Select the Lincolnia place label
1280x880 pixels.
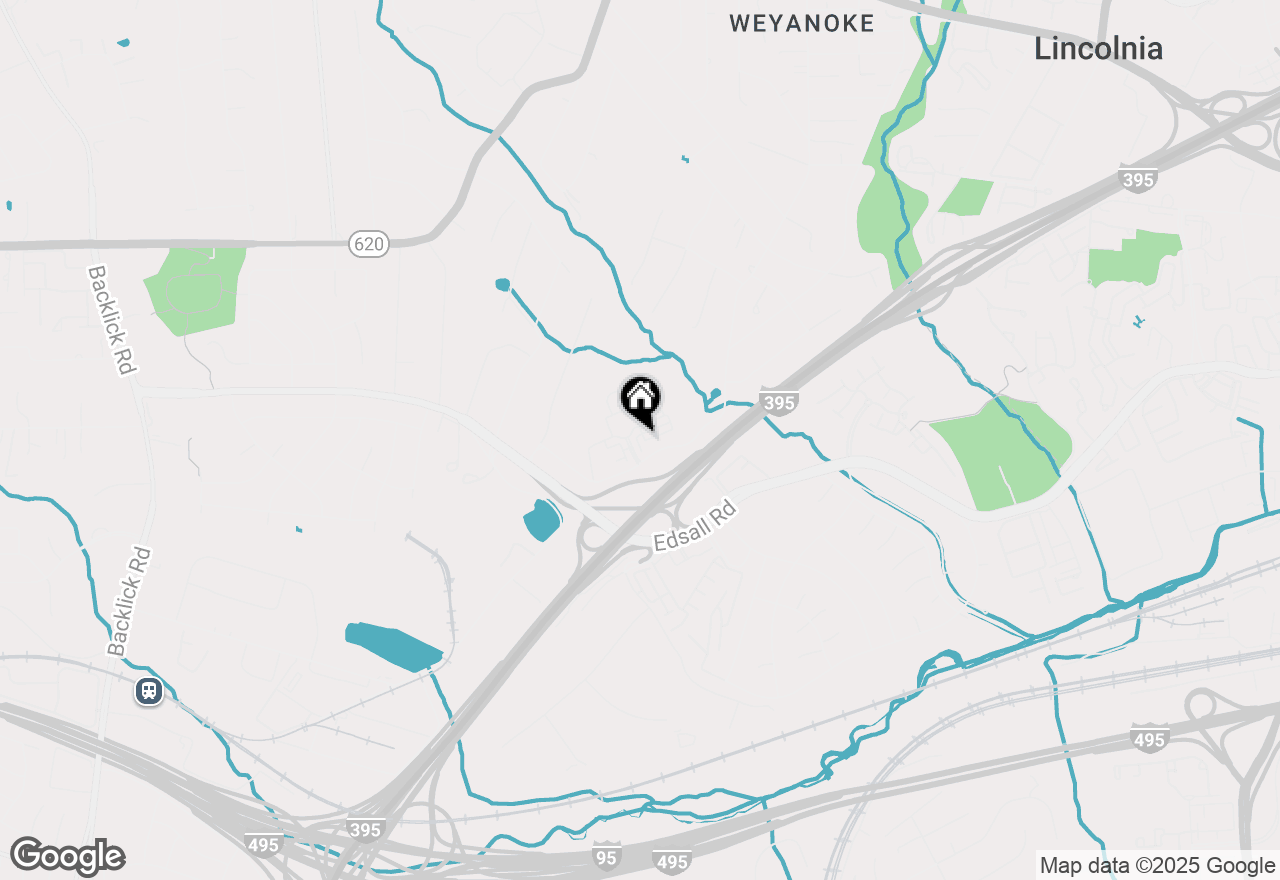coord(1098,48)
